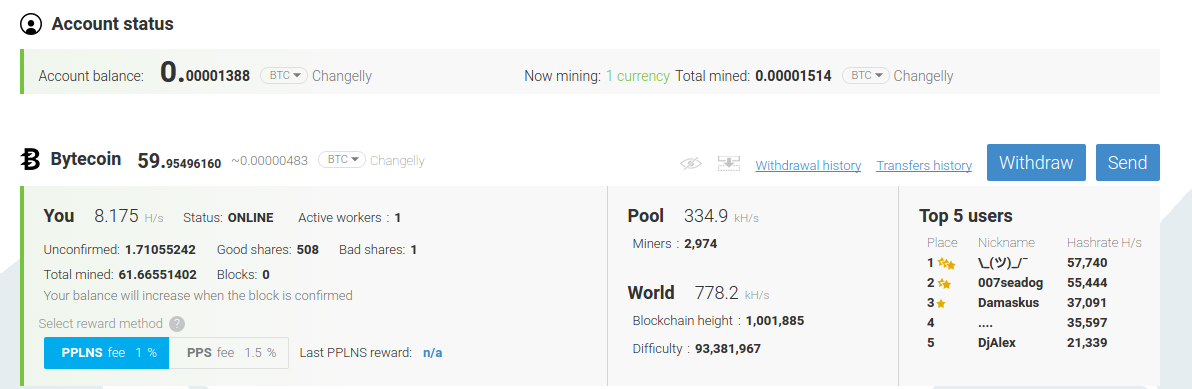Click hashrate 21,339 in top users
The width and height of the screenshot is (1192, 389).
pos(1087,343)
